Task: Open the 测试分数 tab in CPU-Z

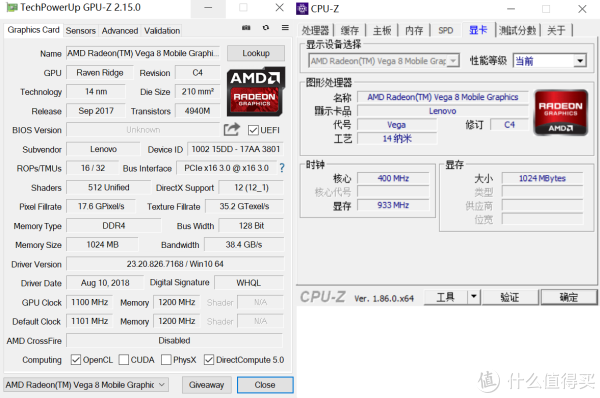Action: point(517,30)
